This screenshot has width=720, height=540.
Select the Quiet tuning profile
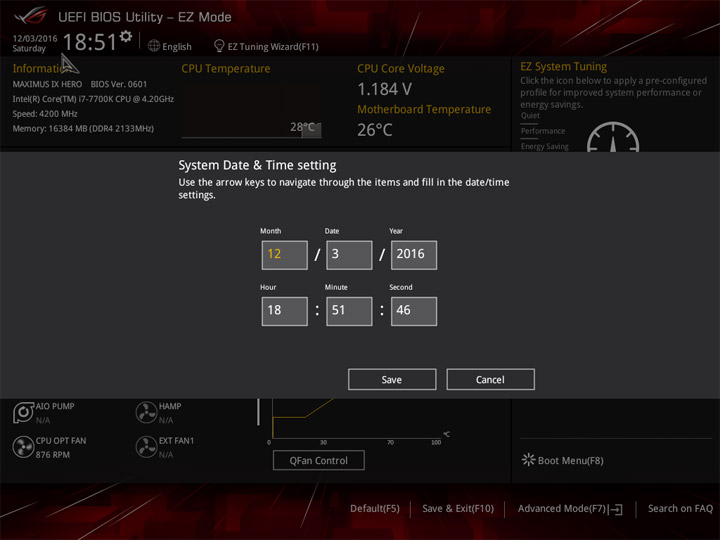(x=530, y=116)
